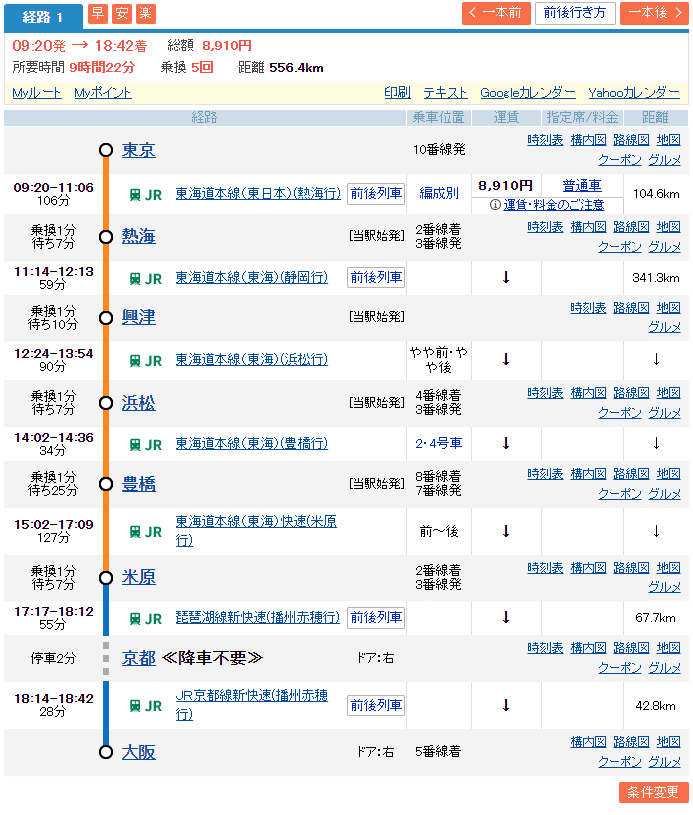Open 東海道本線(東日本)(熱海行) line link
Viewport: 693px width, 815px height.
258,193
